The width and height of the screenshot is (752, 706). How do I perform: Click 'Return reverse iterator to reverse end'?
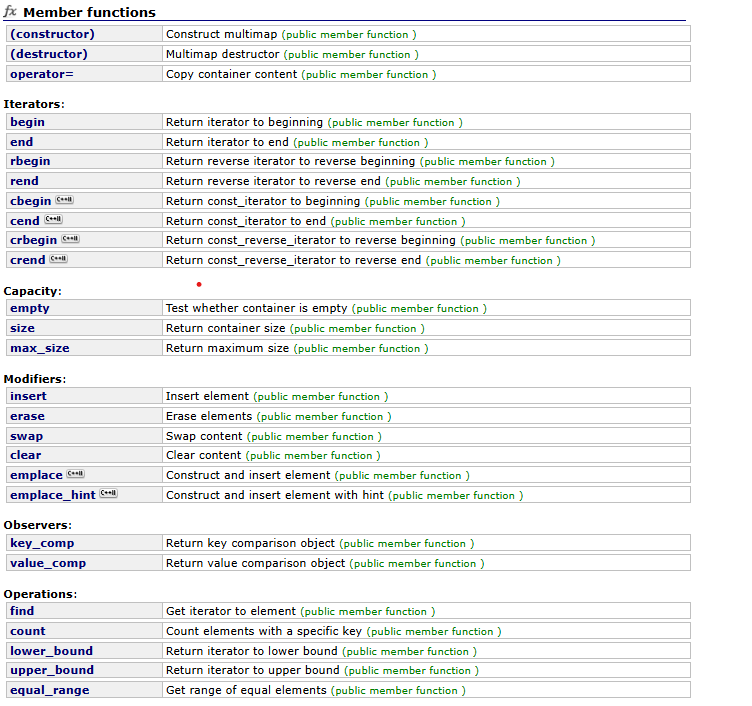[x=273, y=181]
